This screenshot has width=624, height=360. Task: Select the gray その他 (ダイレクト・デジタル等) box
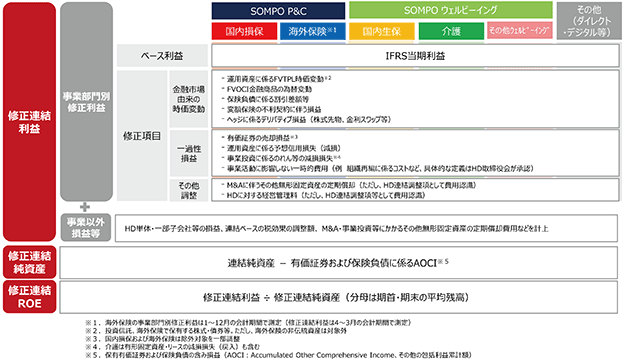589,21
